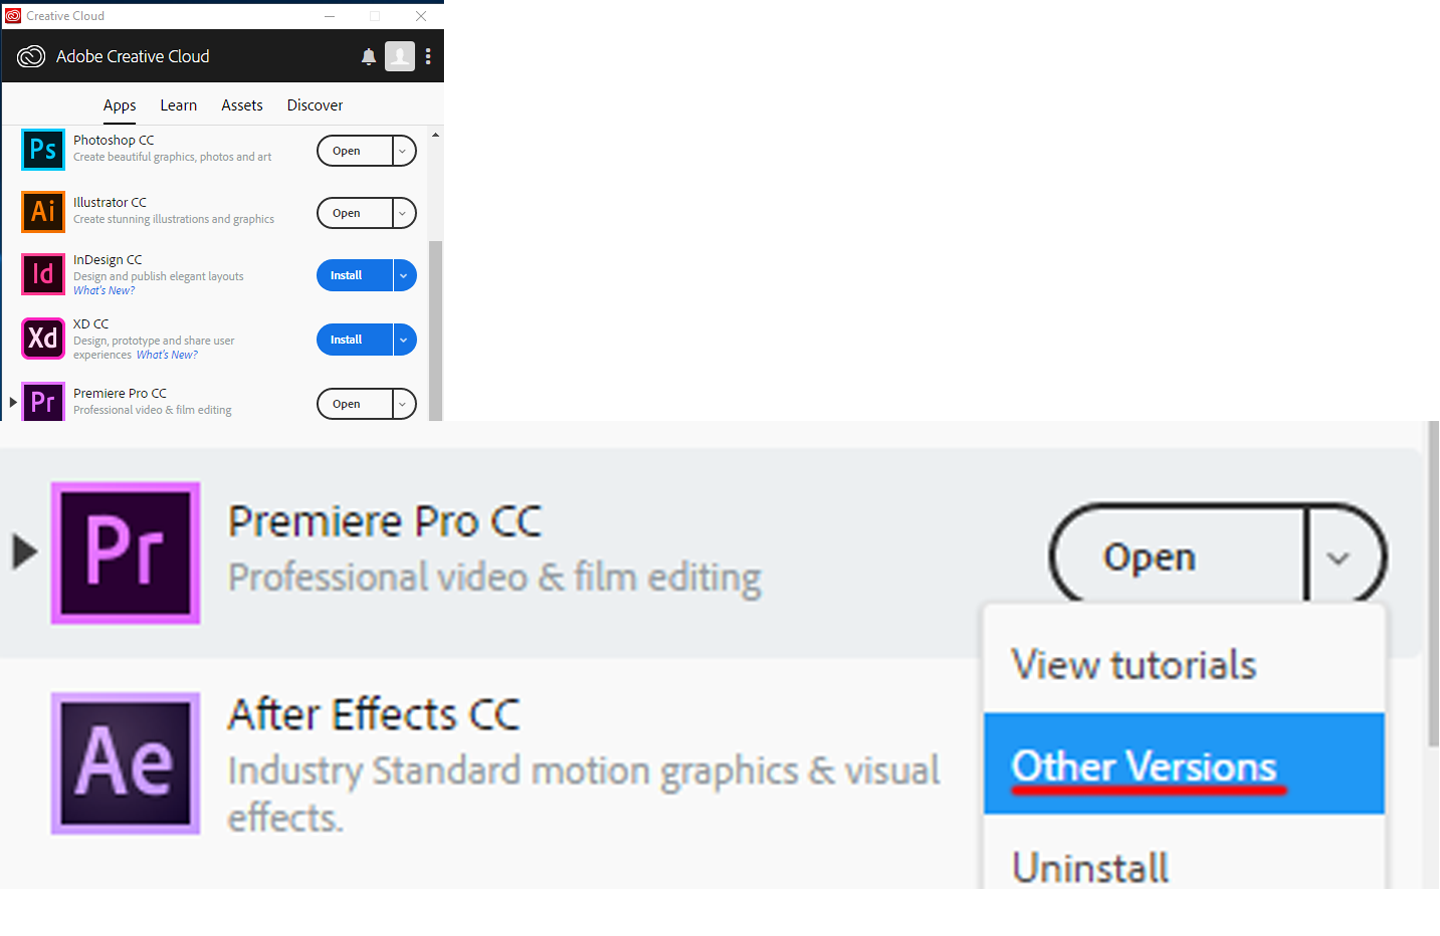
Task: Click the InDesign CC app icon
Action: tap(43, 274)
